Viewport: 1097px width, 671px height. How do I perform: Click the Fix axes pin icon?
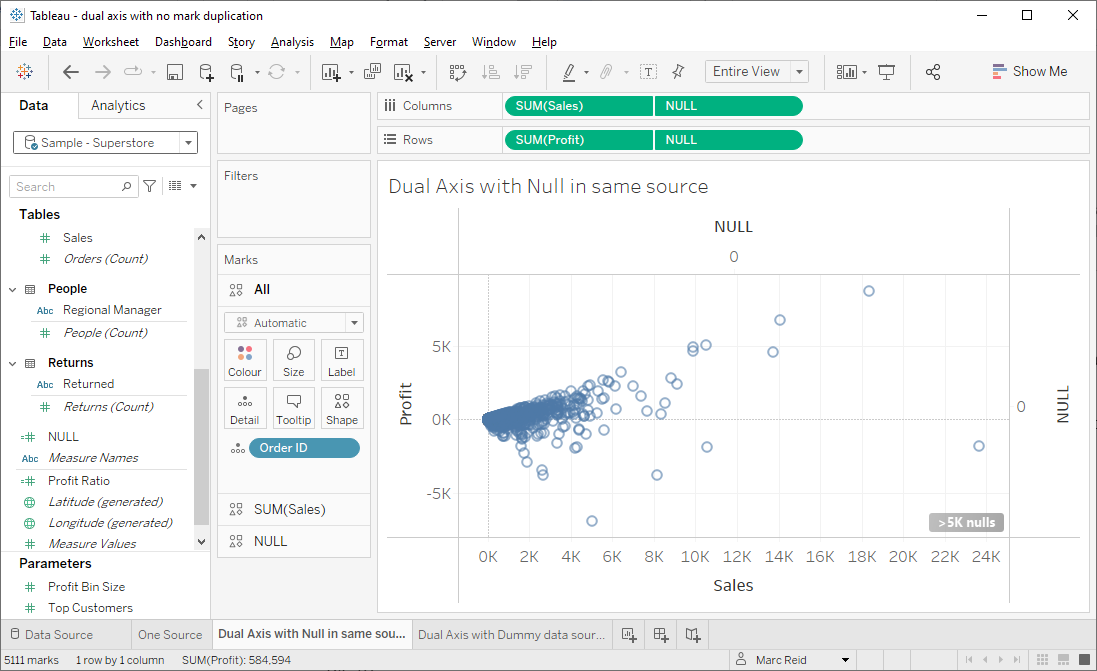pyautogui.click(x=679, y=72)
